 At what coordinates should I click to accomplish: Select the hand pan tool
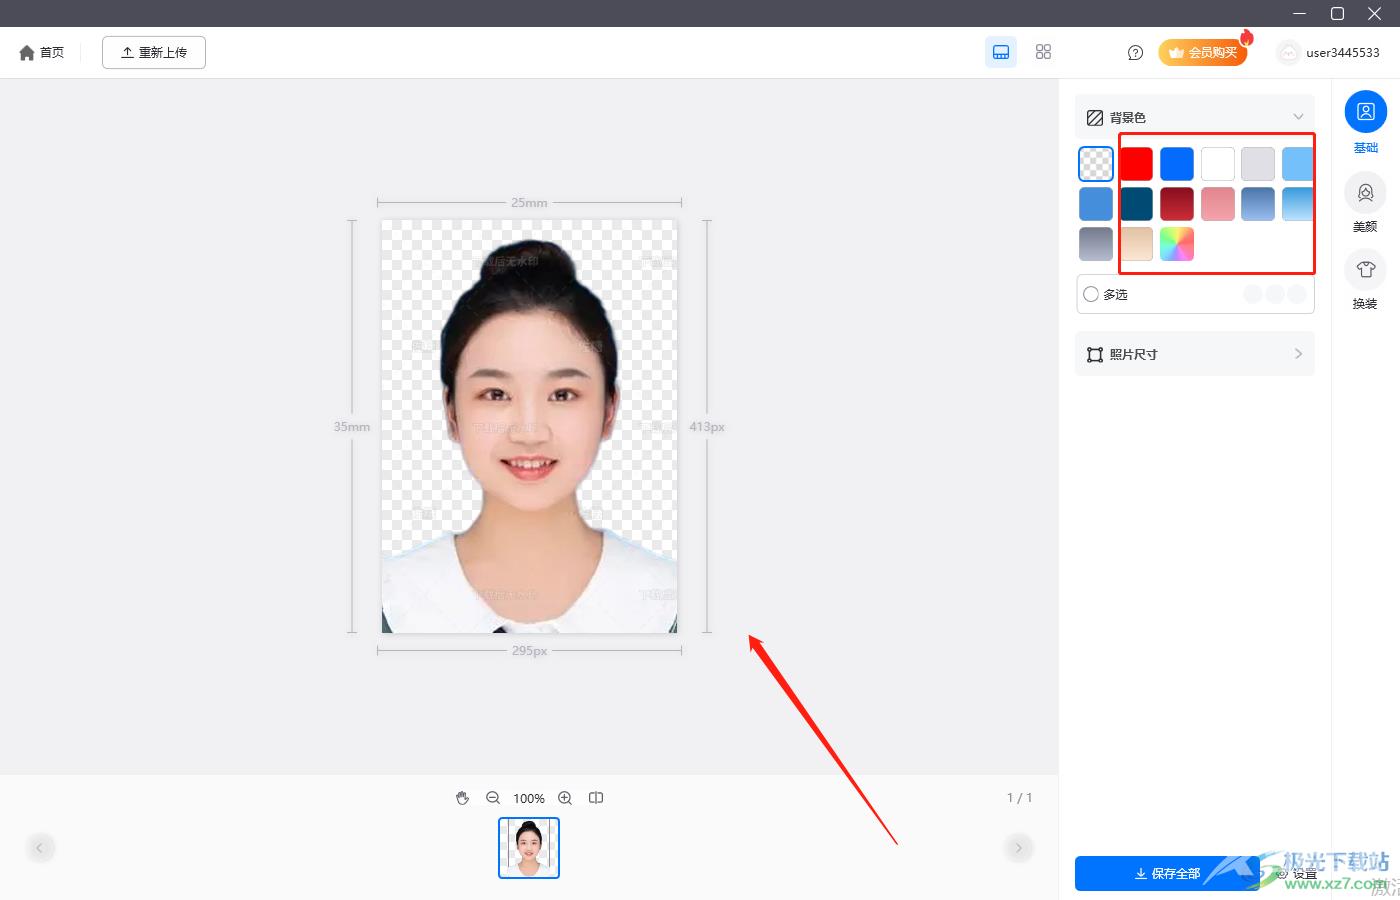tap(462, 798)
